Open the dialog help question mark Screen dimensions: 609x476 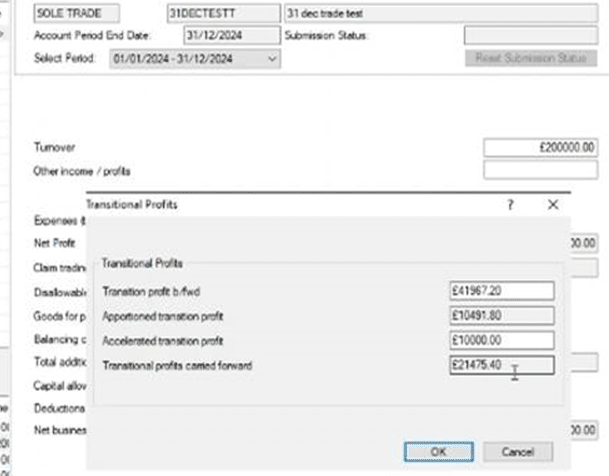click(510, 204)
